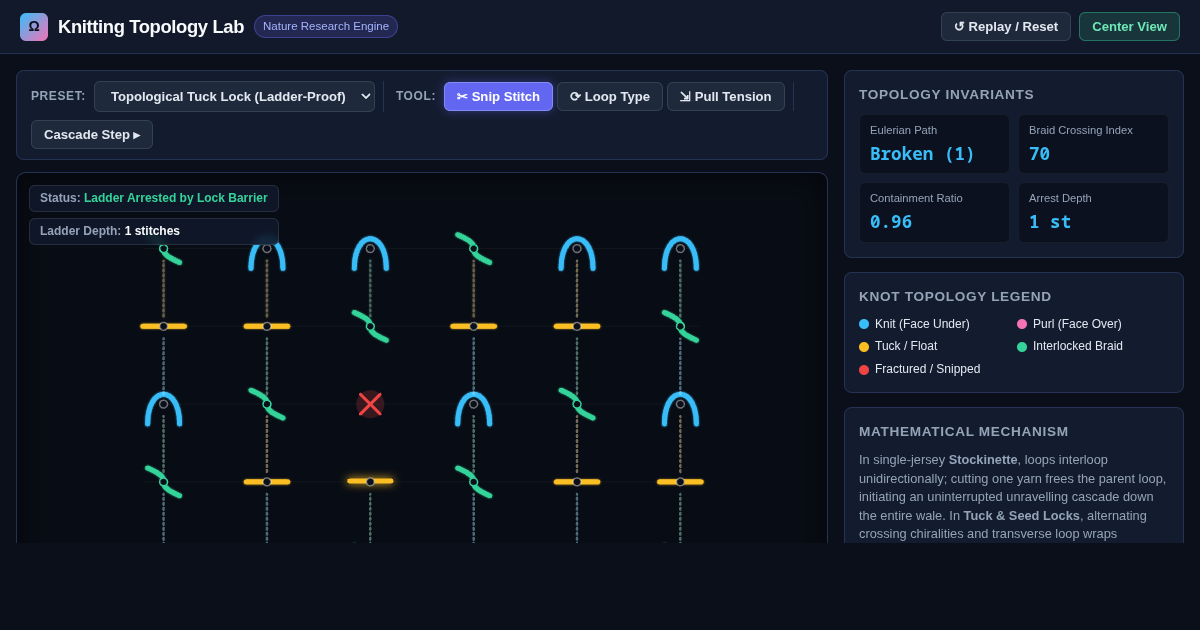Click the yellow tuck stitch in fourth row, fifth column
This screenshot has width=1200, height=630.
point(577,482)
